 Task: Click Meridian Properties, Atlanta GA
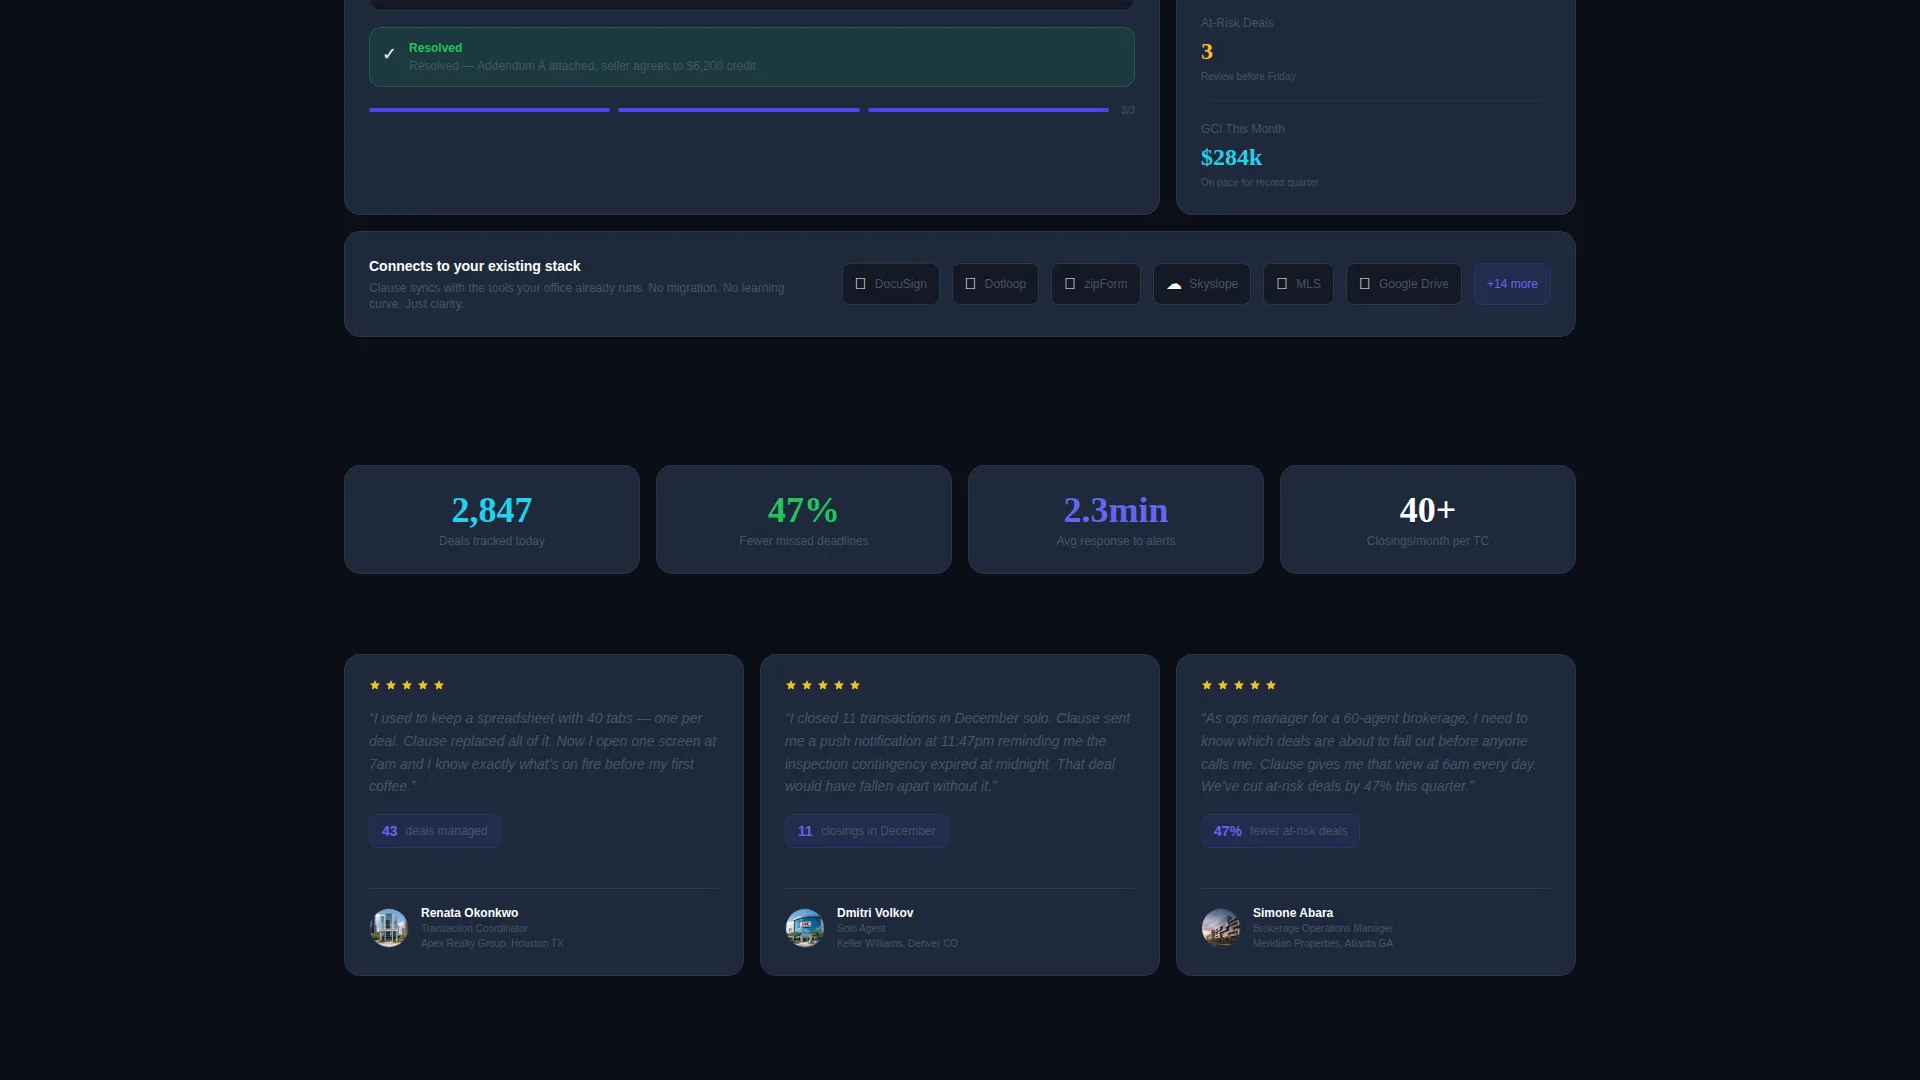pos(1323,944)
